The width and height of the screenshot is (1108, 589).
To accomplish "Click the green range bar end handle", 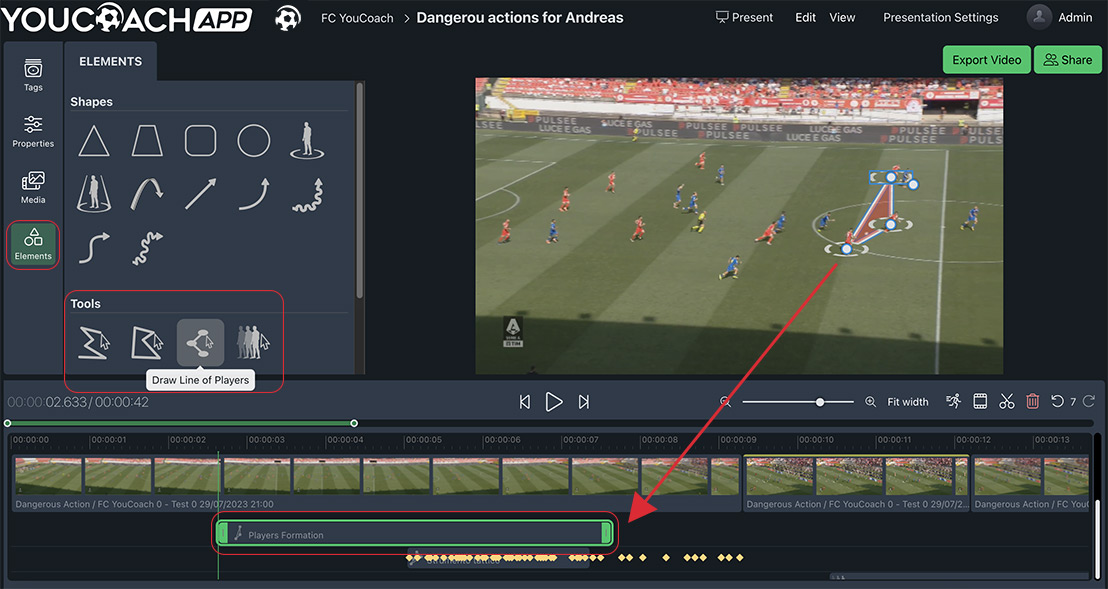I will pyautogui.click(x=354, y=423).
